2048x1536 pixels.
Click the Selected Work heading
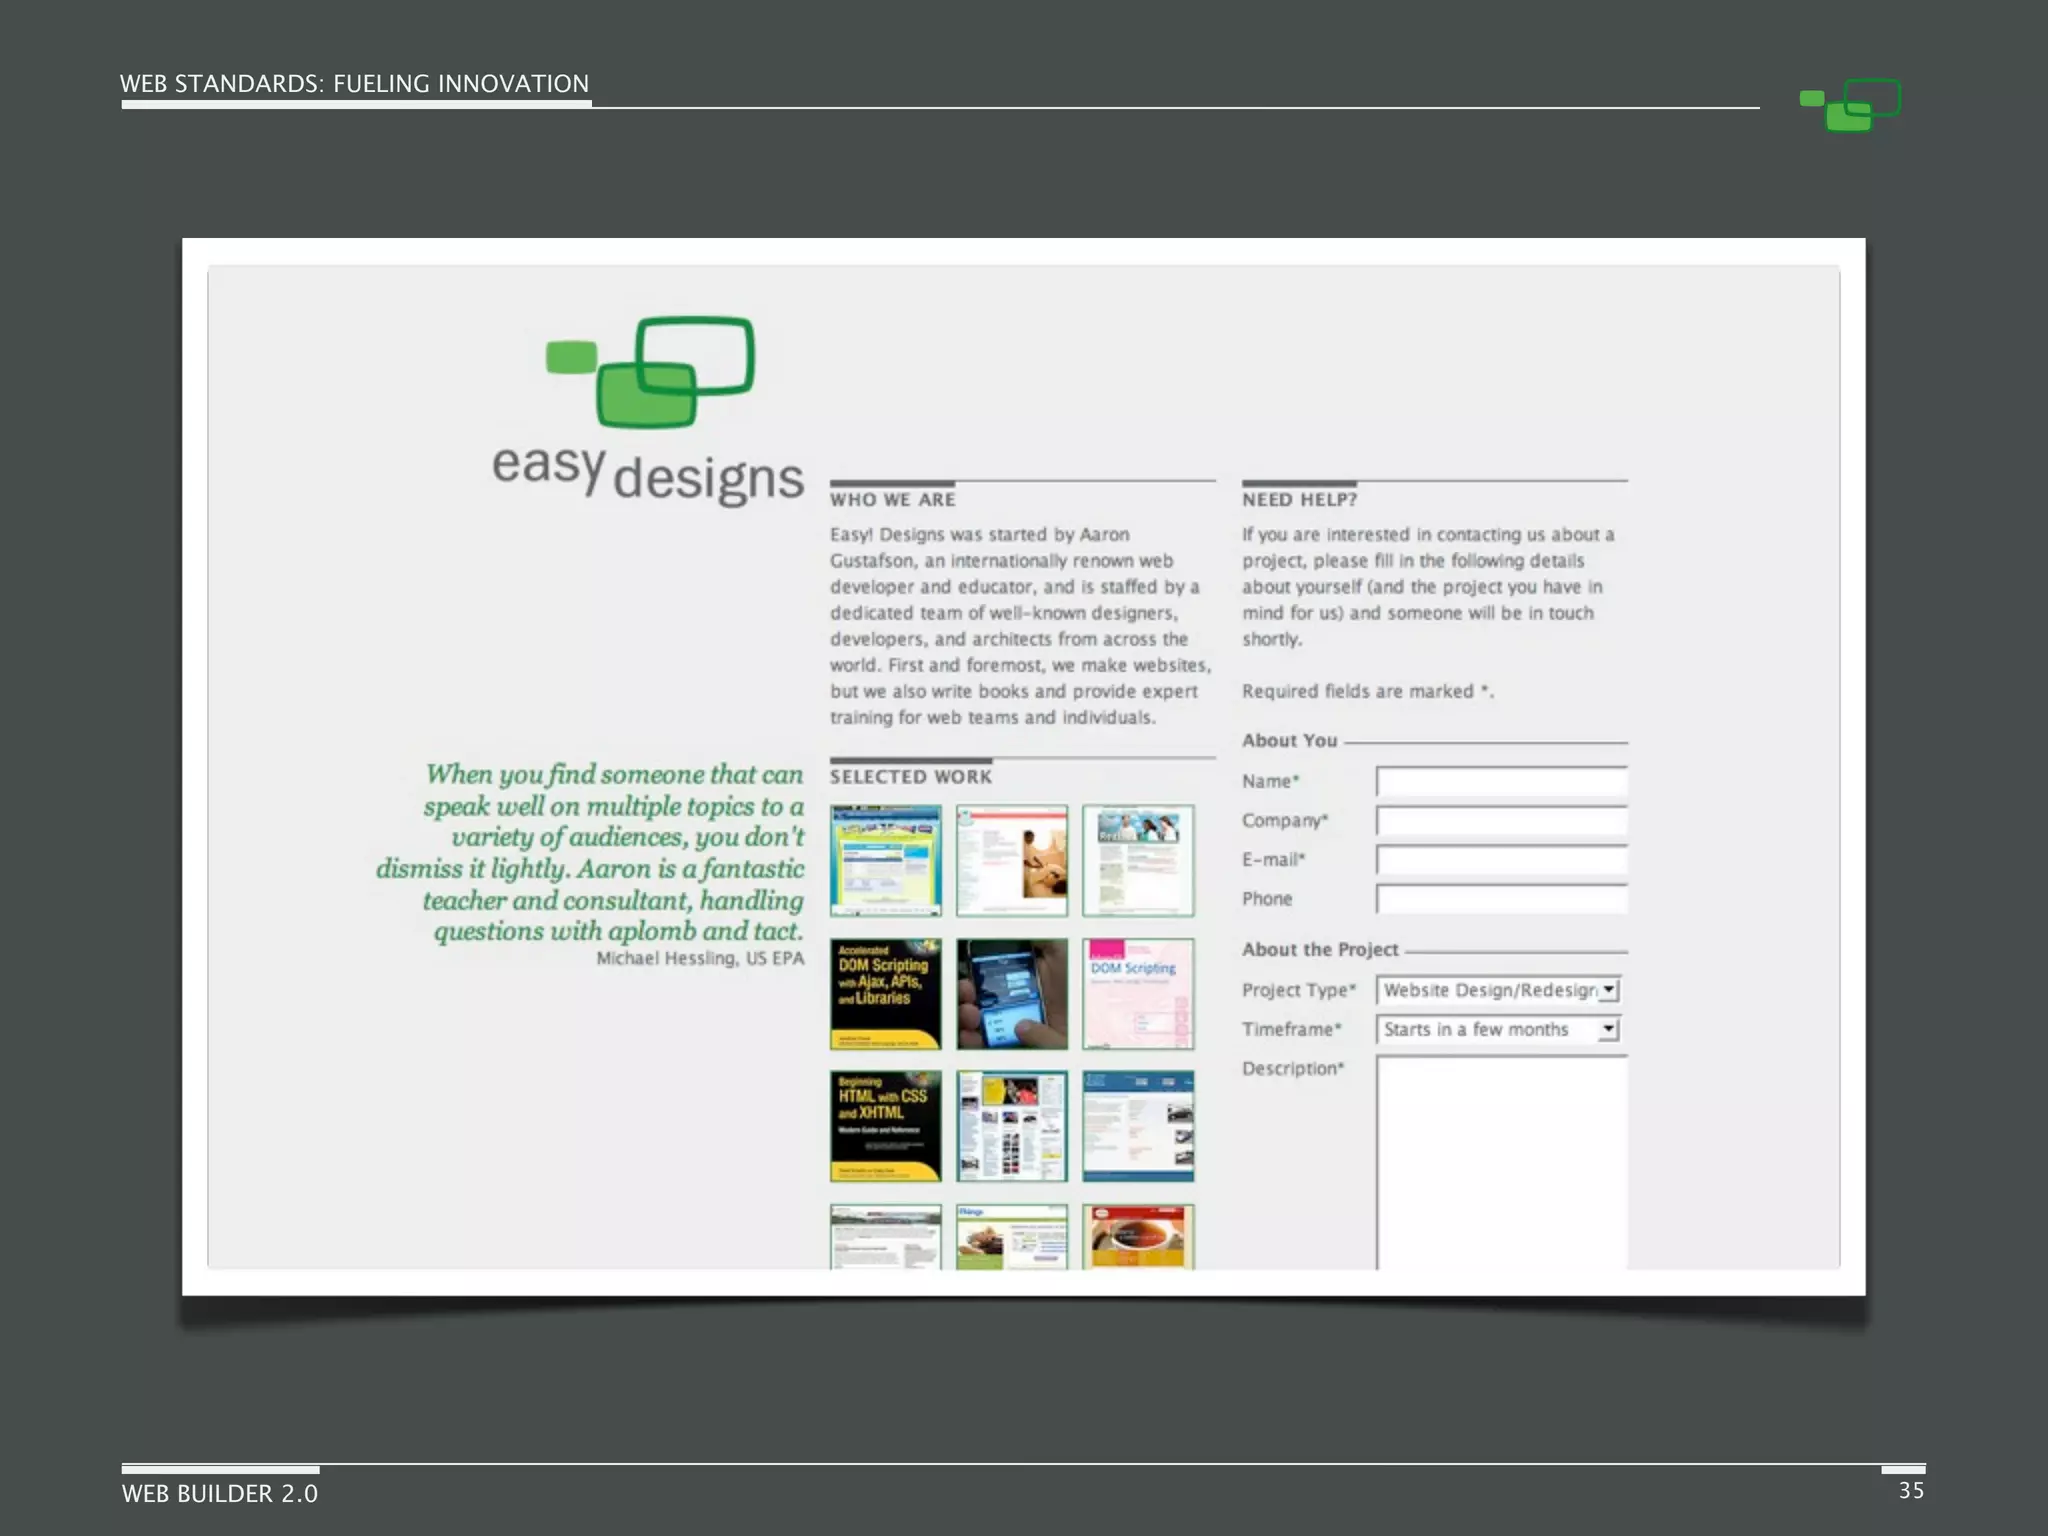[x=910, y=777]
